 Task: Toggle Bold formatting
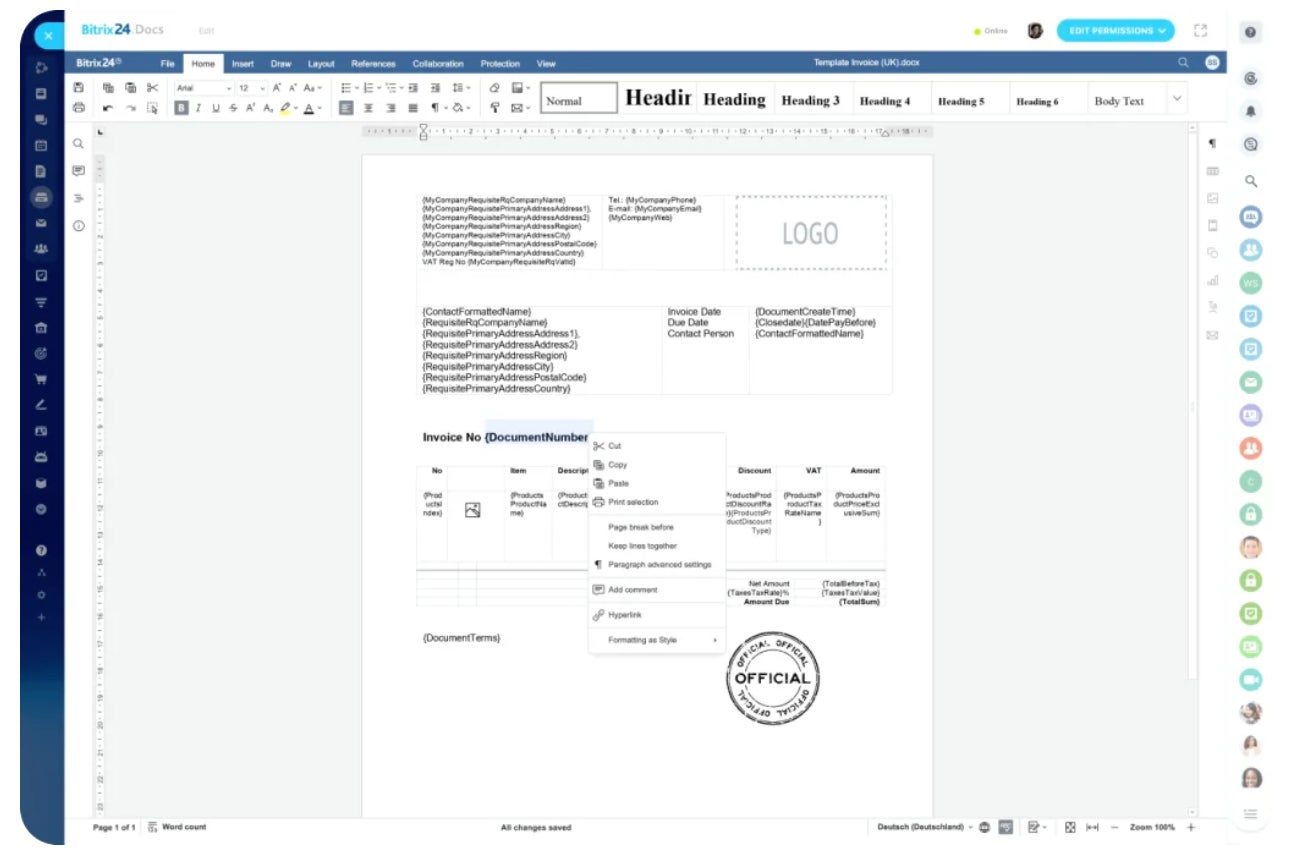[181, 107]
